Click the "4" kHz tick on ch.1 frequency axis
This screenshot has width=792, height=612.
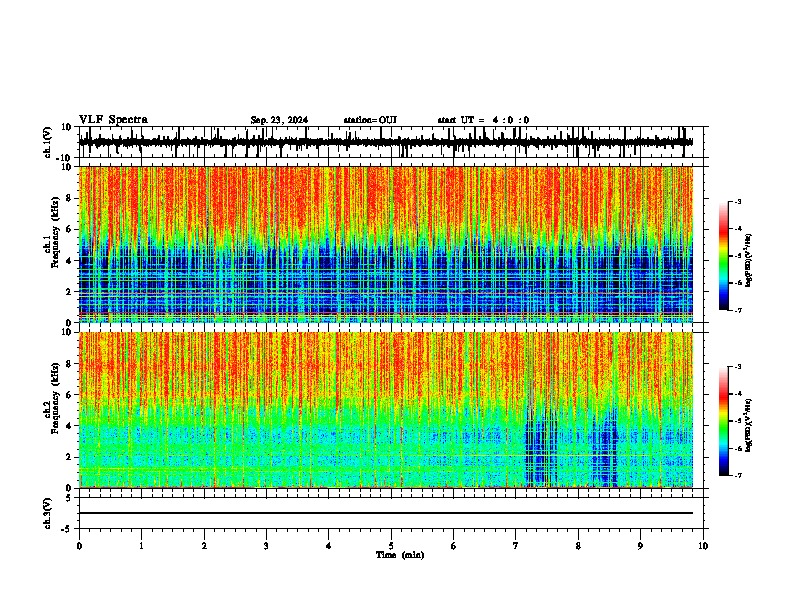[69, 261]
